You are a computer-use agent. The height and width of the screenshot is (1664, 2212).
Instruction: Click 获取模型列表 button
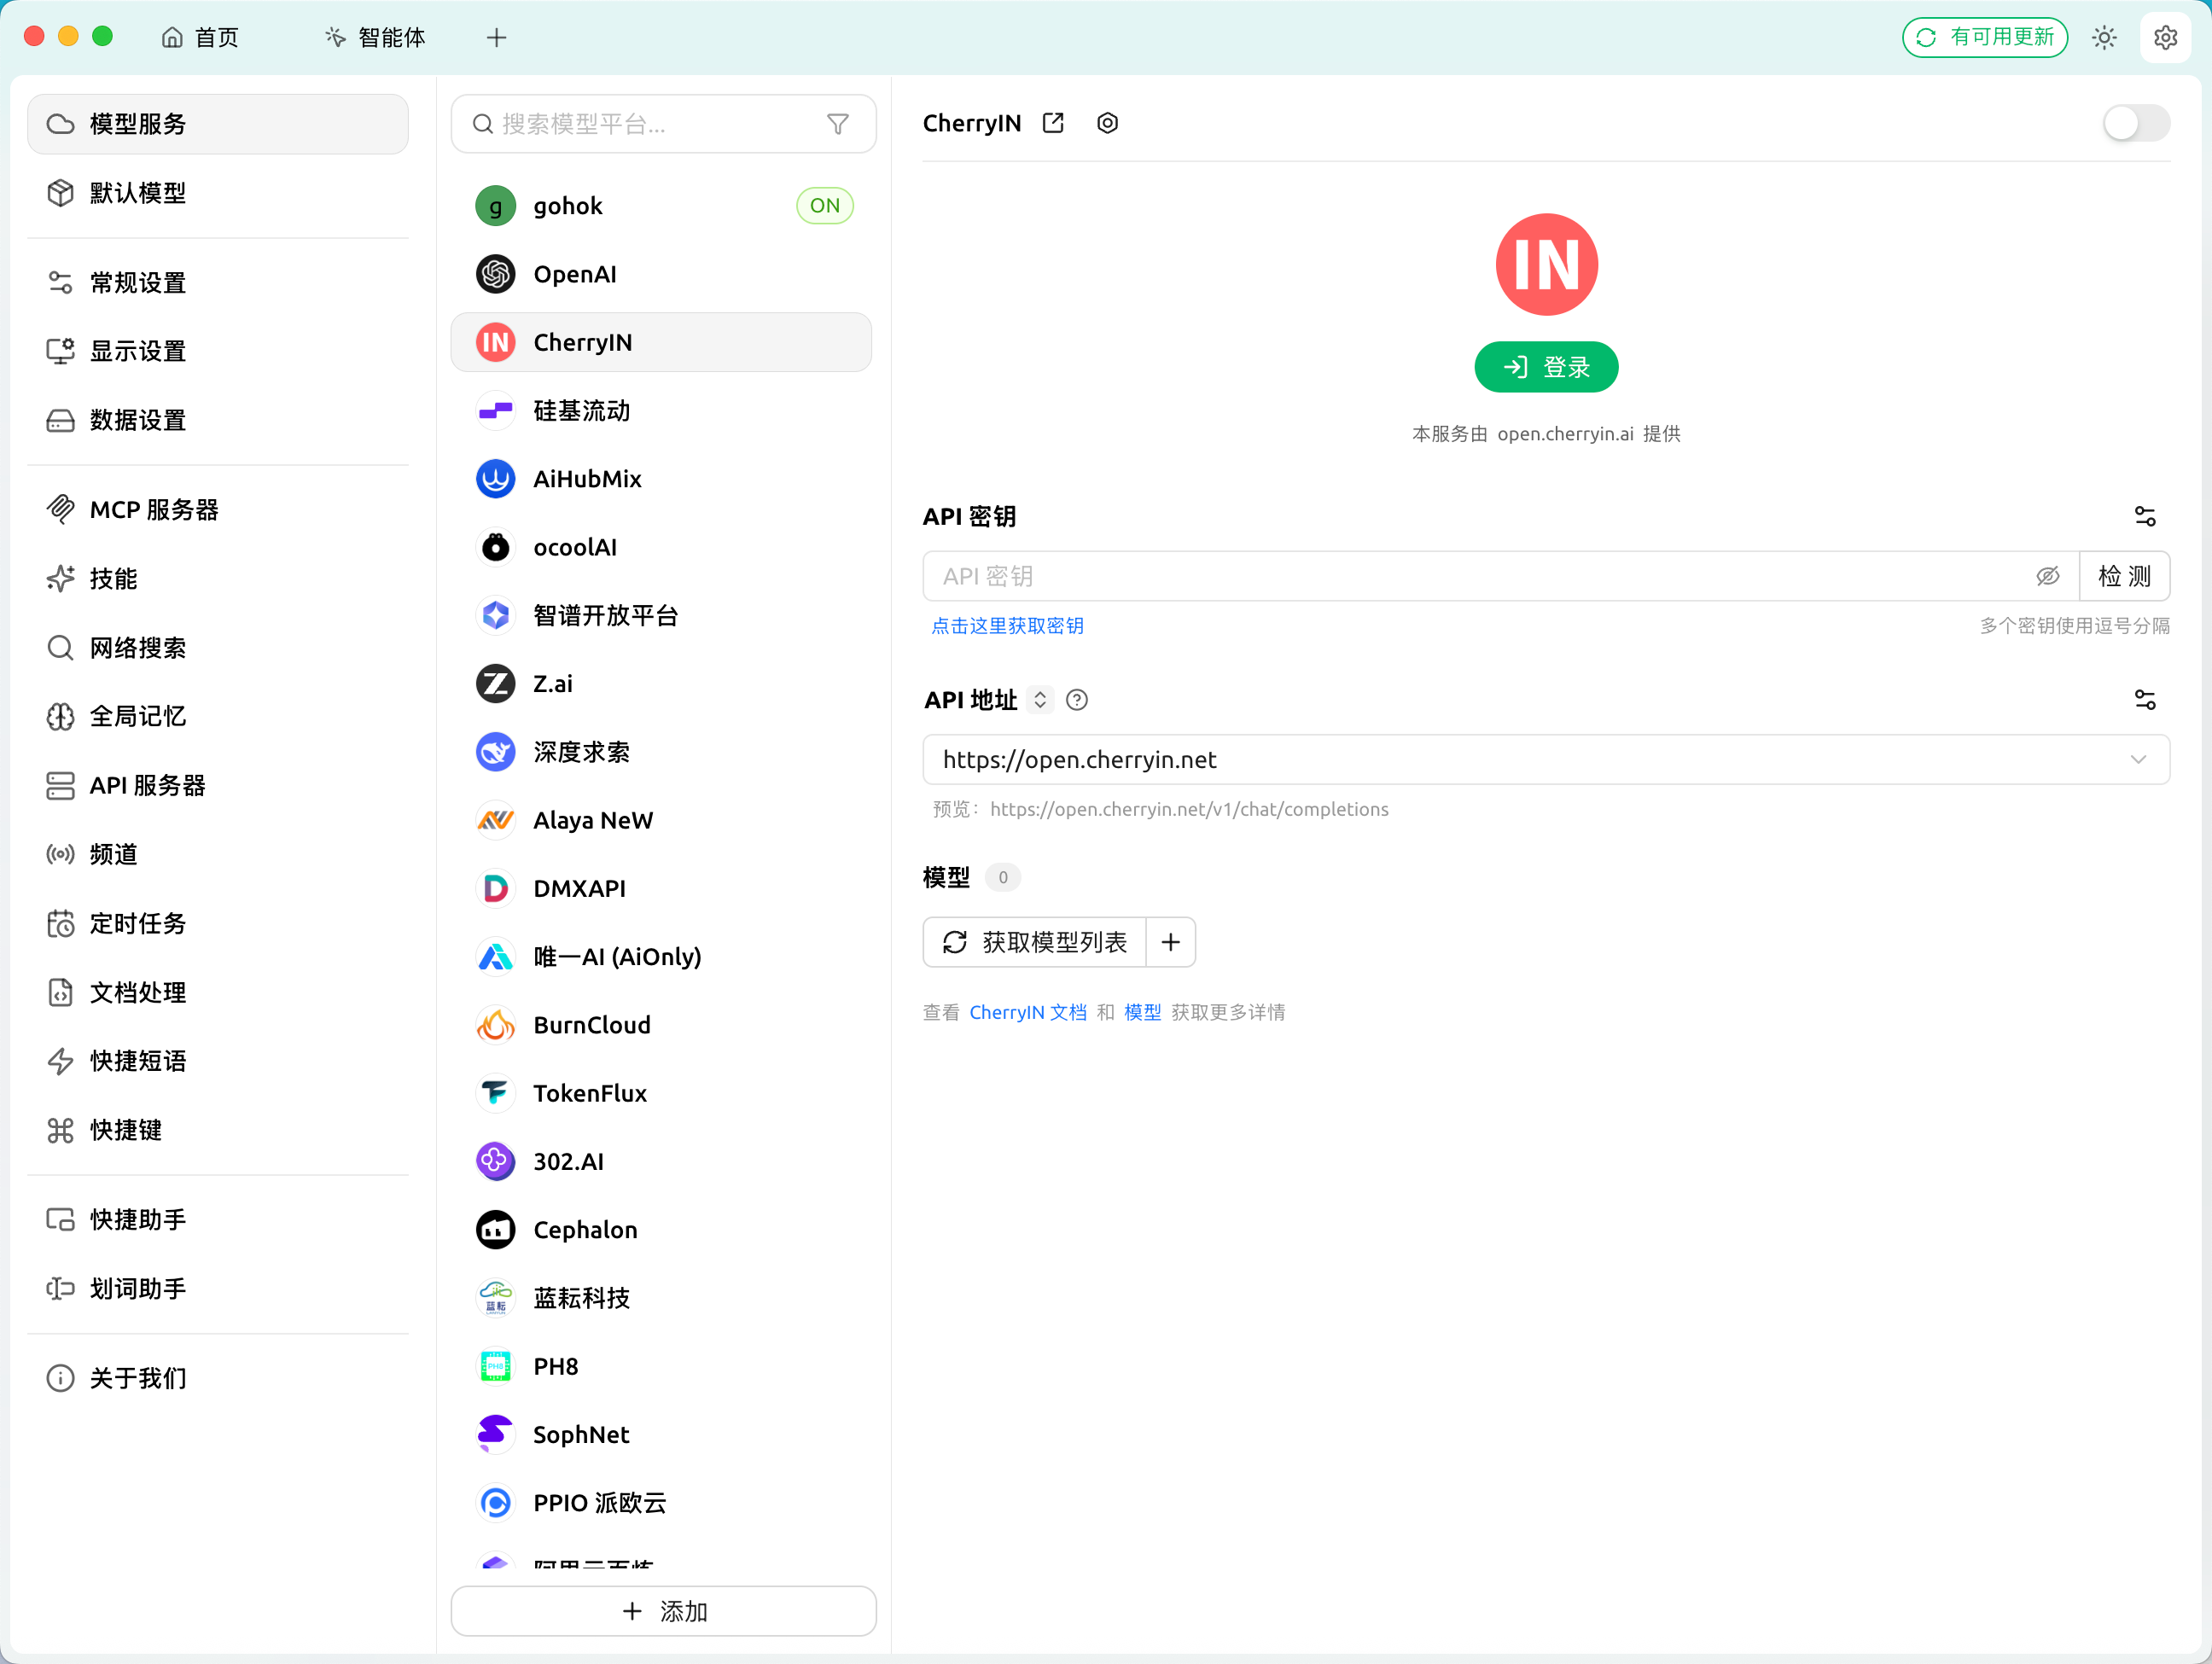(1034, 942)
